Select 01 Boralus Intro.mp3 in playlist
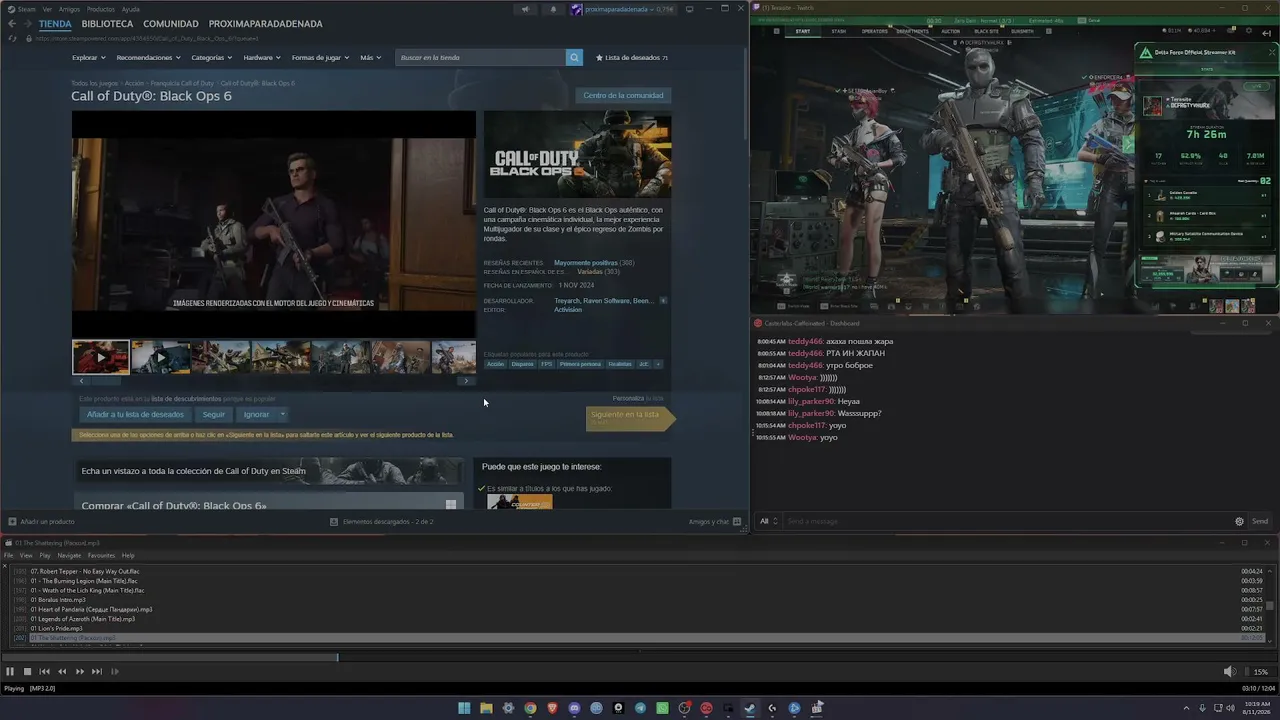Screen dimensions: 1280x720 [x=58, y=600]
